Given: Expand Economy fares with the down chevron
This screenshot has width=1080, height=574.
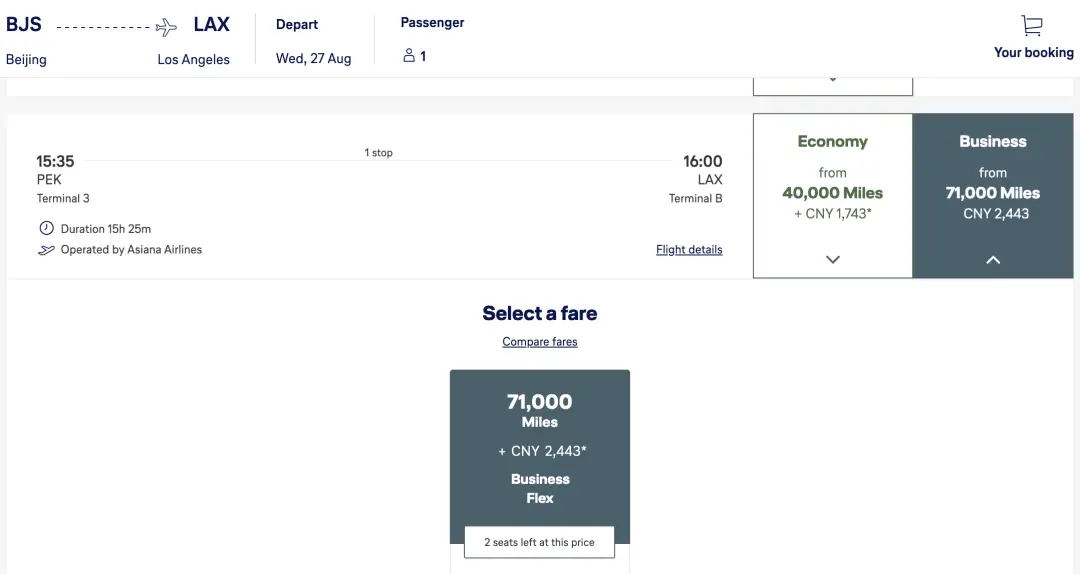Looking at the screenshot, I should pyautogui.click(x=832, y=259).
